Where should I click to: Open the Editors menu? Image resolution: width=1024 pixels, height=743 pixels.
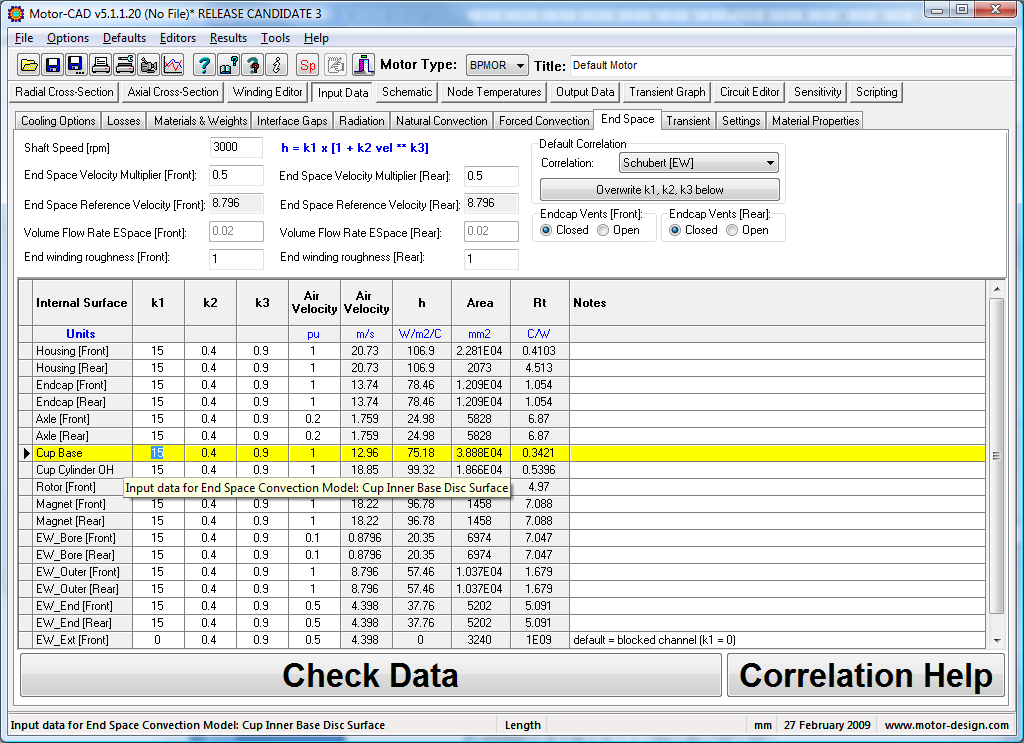pos(178,38)
